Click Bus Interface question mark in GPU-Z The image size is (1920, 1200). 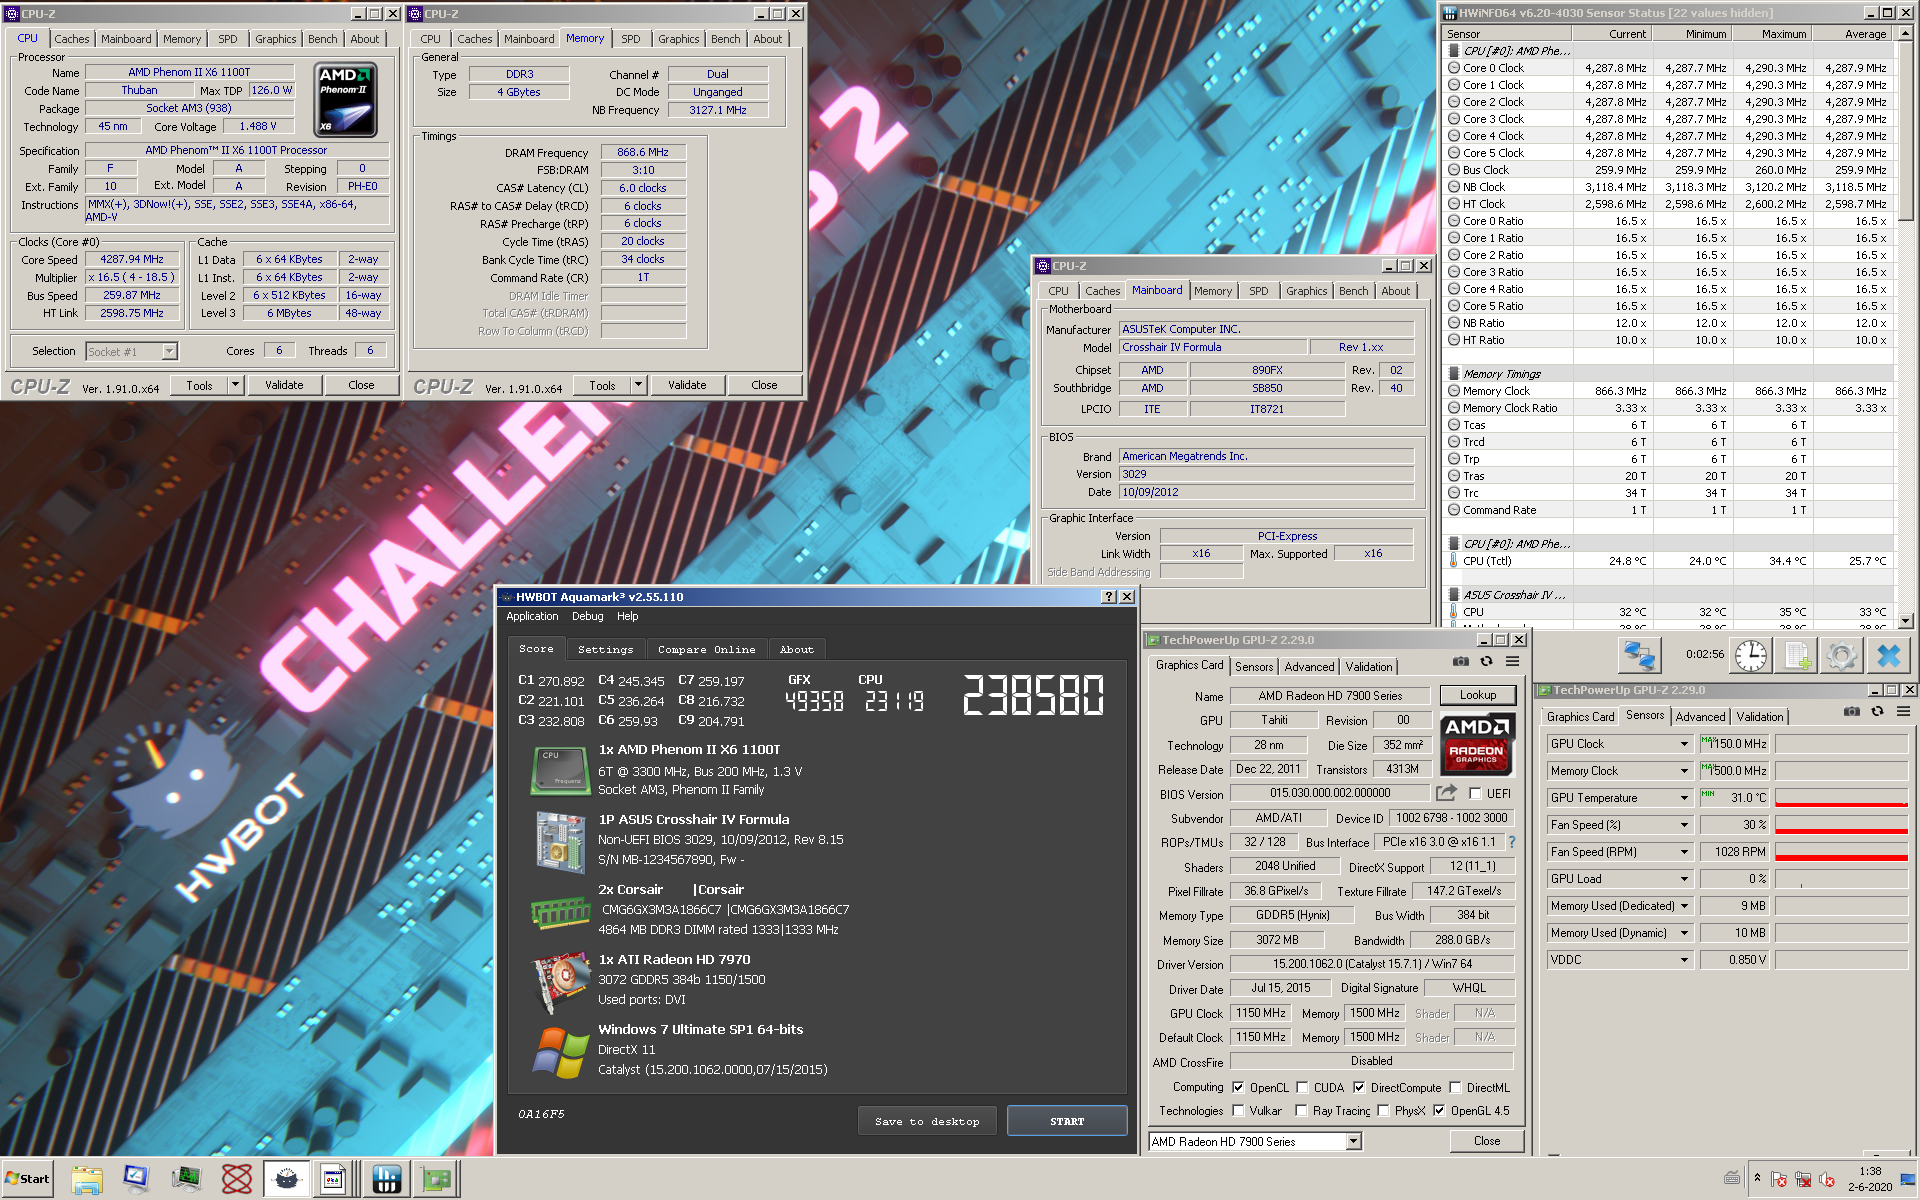coord(1511,842)
